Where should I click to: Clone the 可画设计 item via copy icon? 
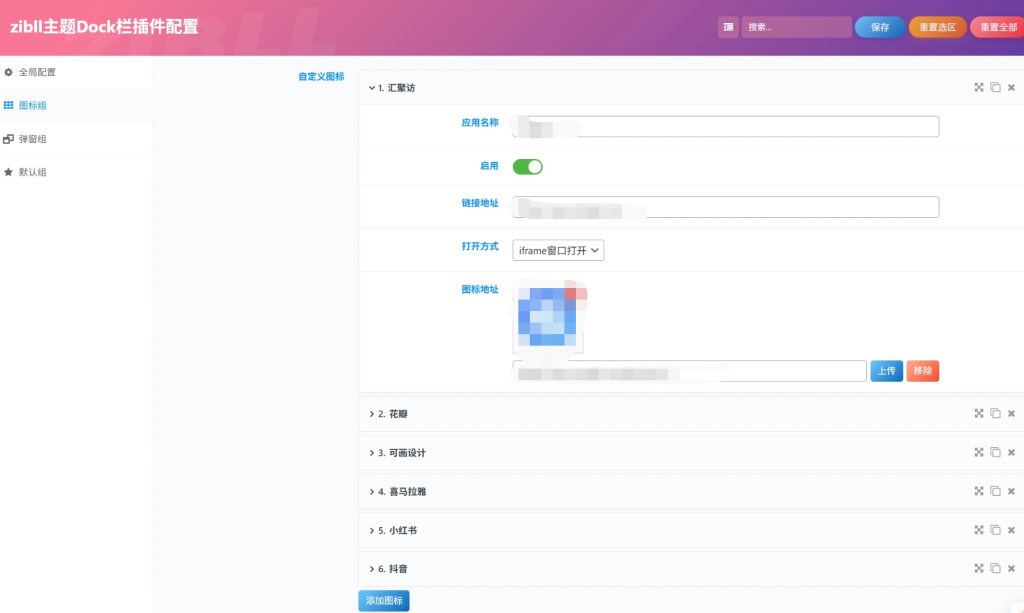pos(995,452)
